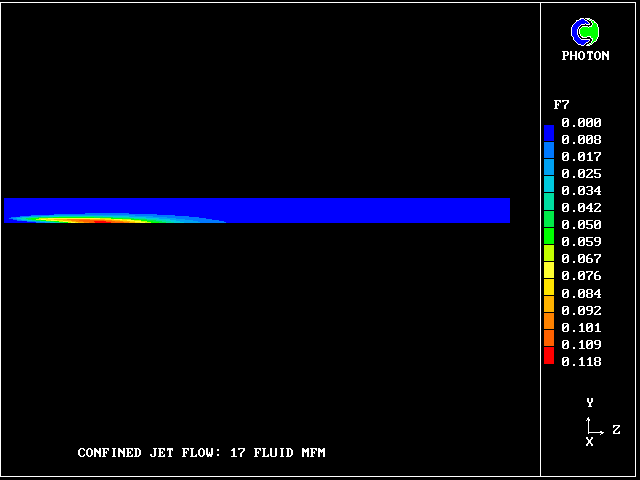Click the PHOTON globe logo
Image resolution: width=640 pixels, height=480 pixels.
pos(585,33)
